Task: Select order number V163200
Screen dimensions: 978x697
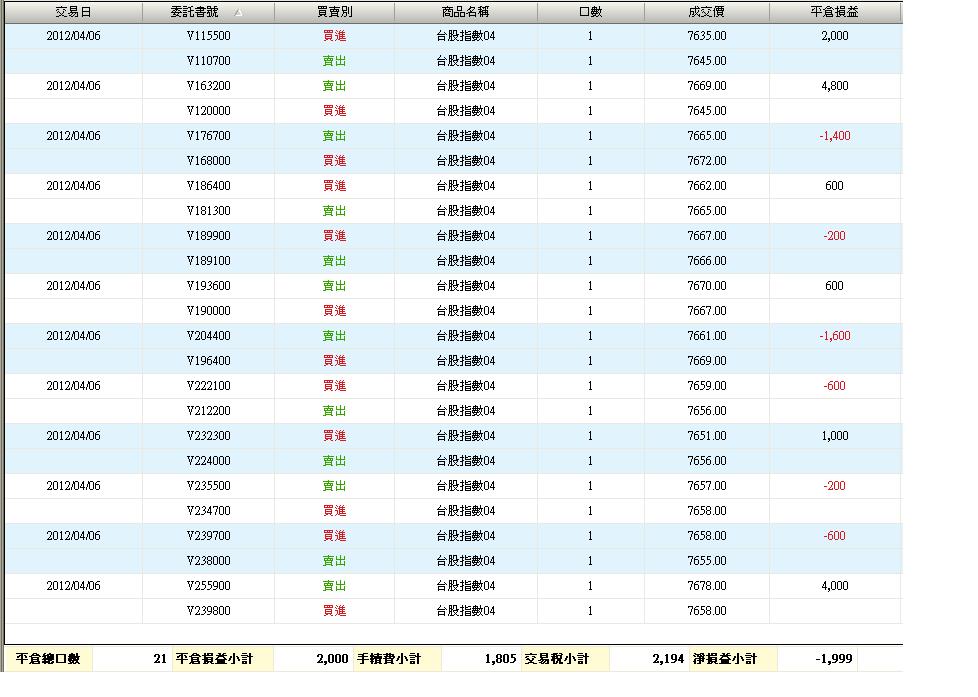Action: tap(208, 86)
